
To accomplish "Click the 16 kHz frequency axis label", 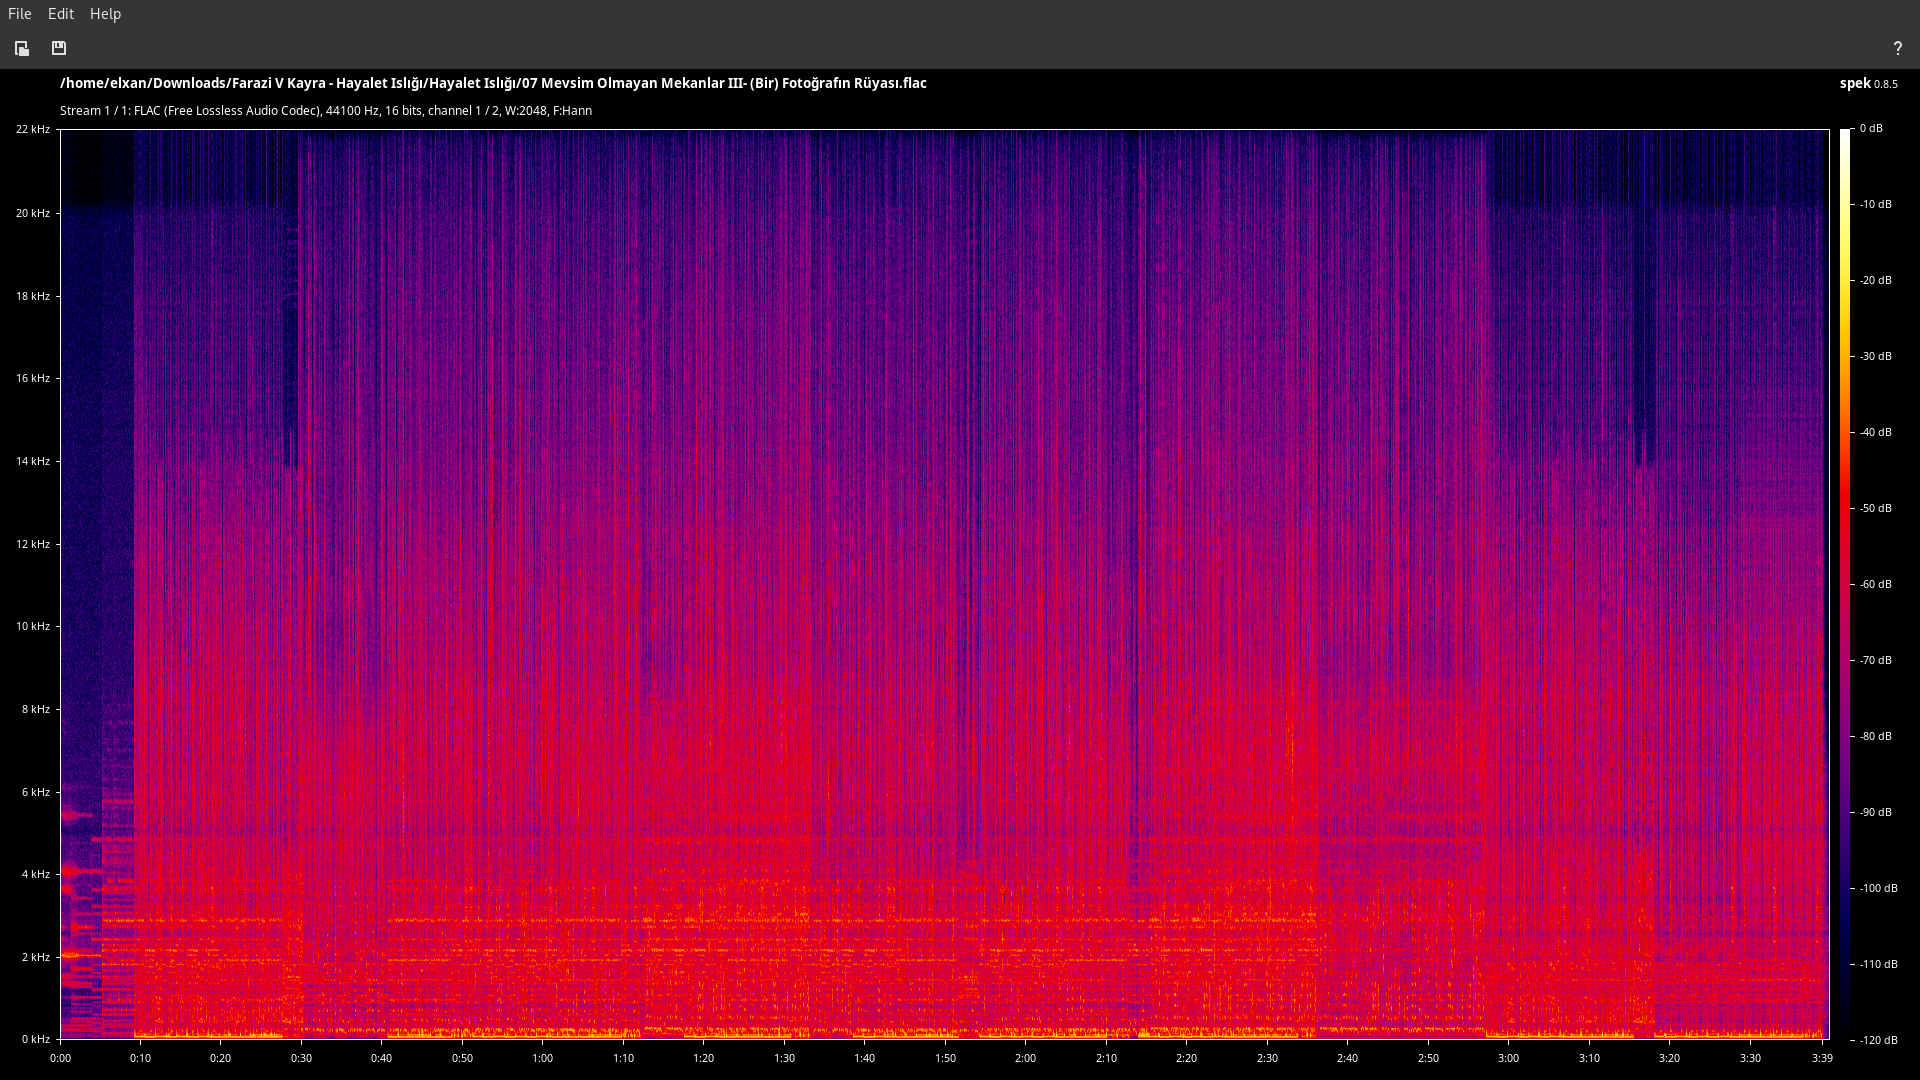I will pyautogui.click(x=32, y=378).
